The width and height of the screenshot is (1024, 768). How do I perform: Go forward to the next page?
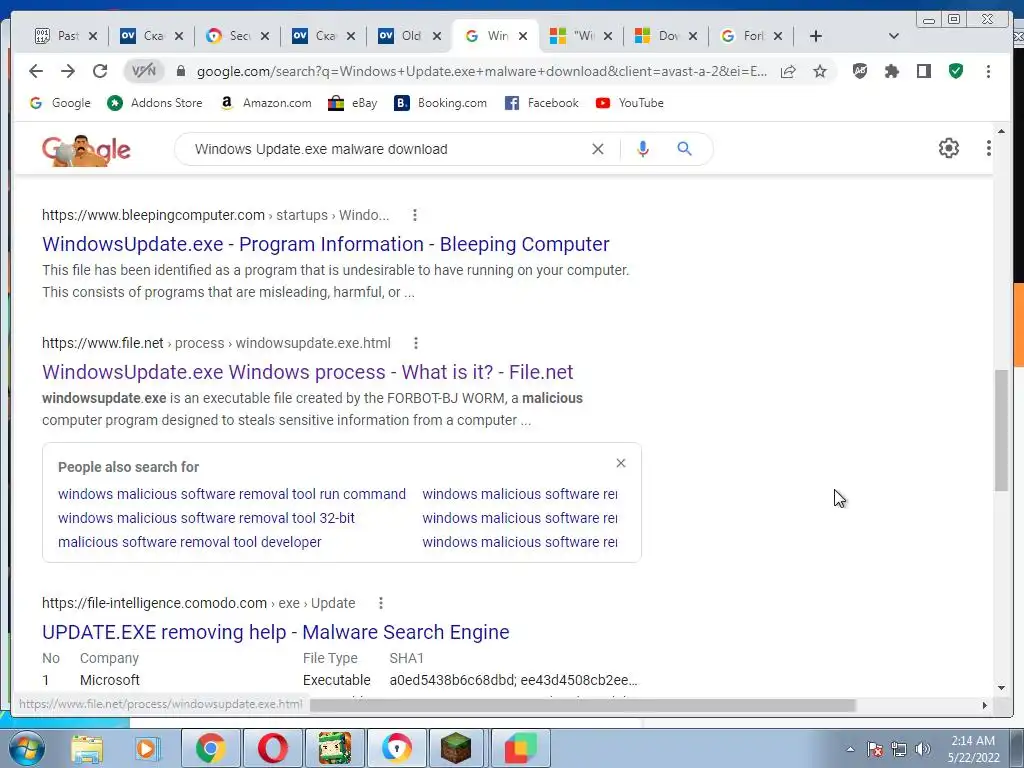(68, 71)
